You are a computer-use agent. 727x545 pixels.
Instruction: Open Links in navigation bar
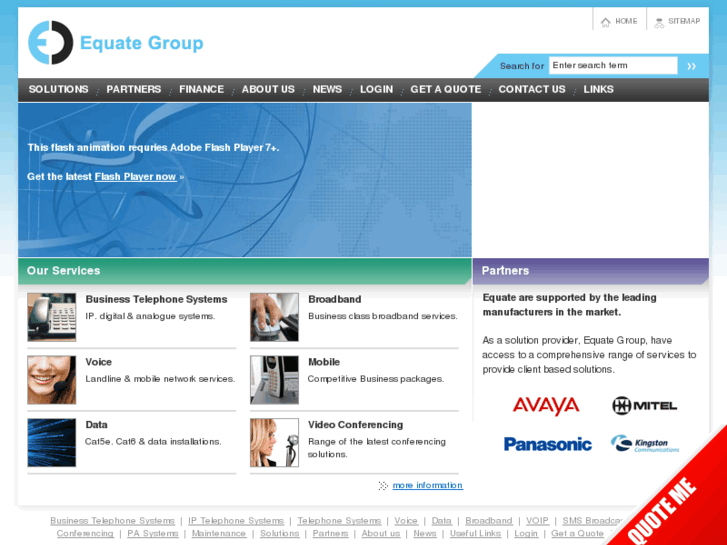[x=598, y=89]
